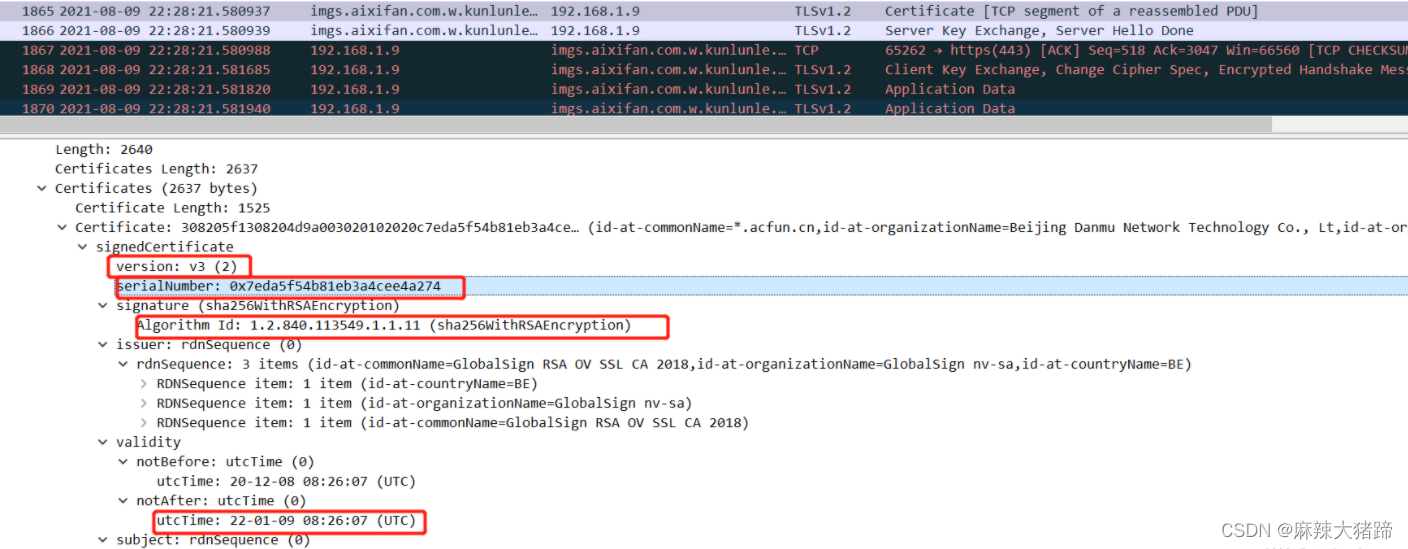Collapse the validity node
This screenshot has width=1408, height=549.
103,442
